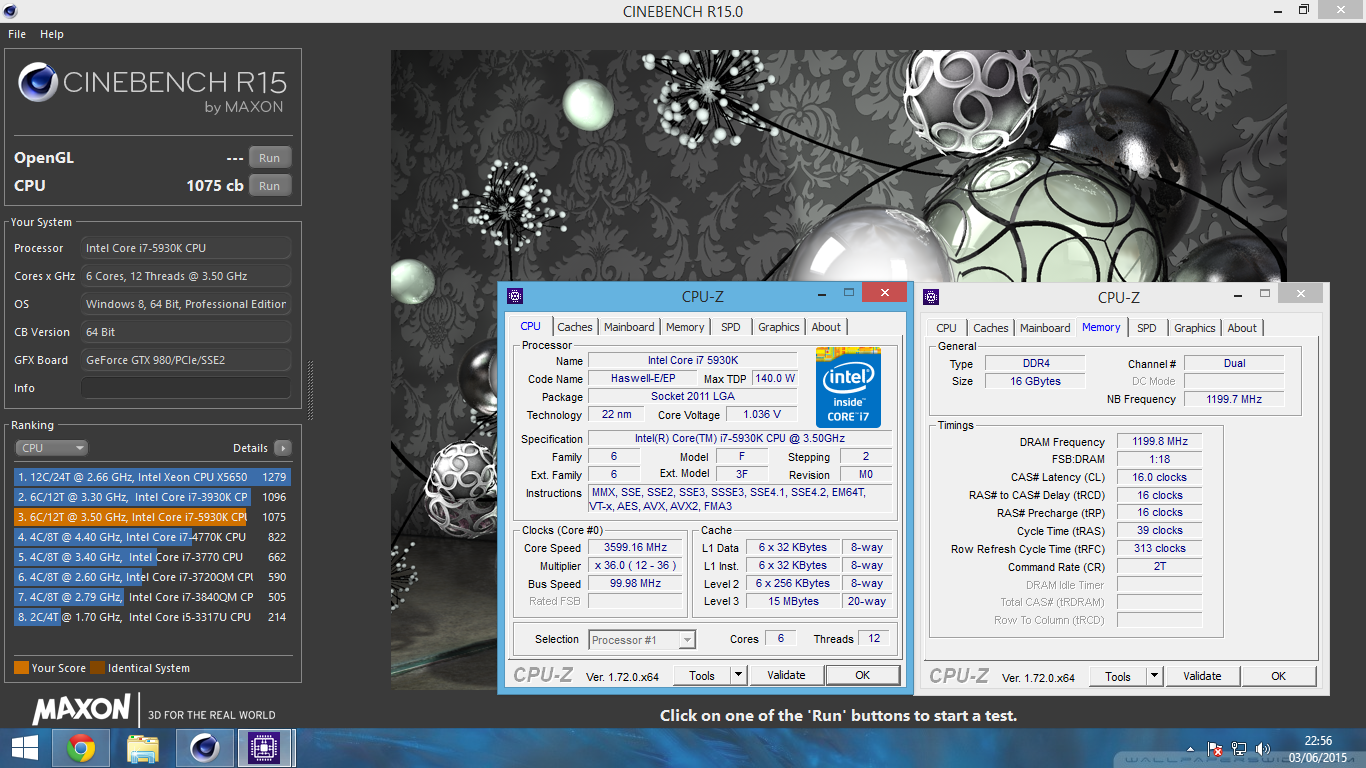Viewport: 1366px width, 768px height.
Task: Select ranking row i5-3317U 214
Action: pos(152,617)
